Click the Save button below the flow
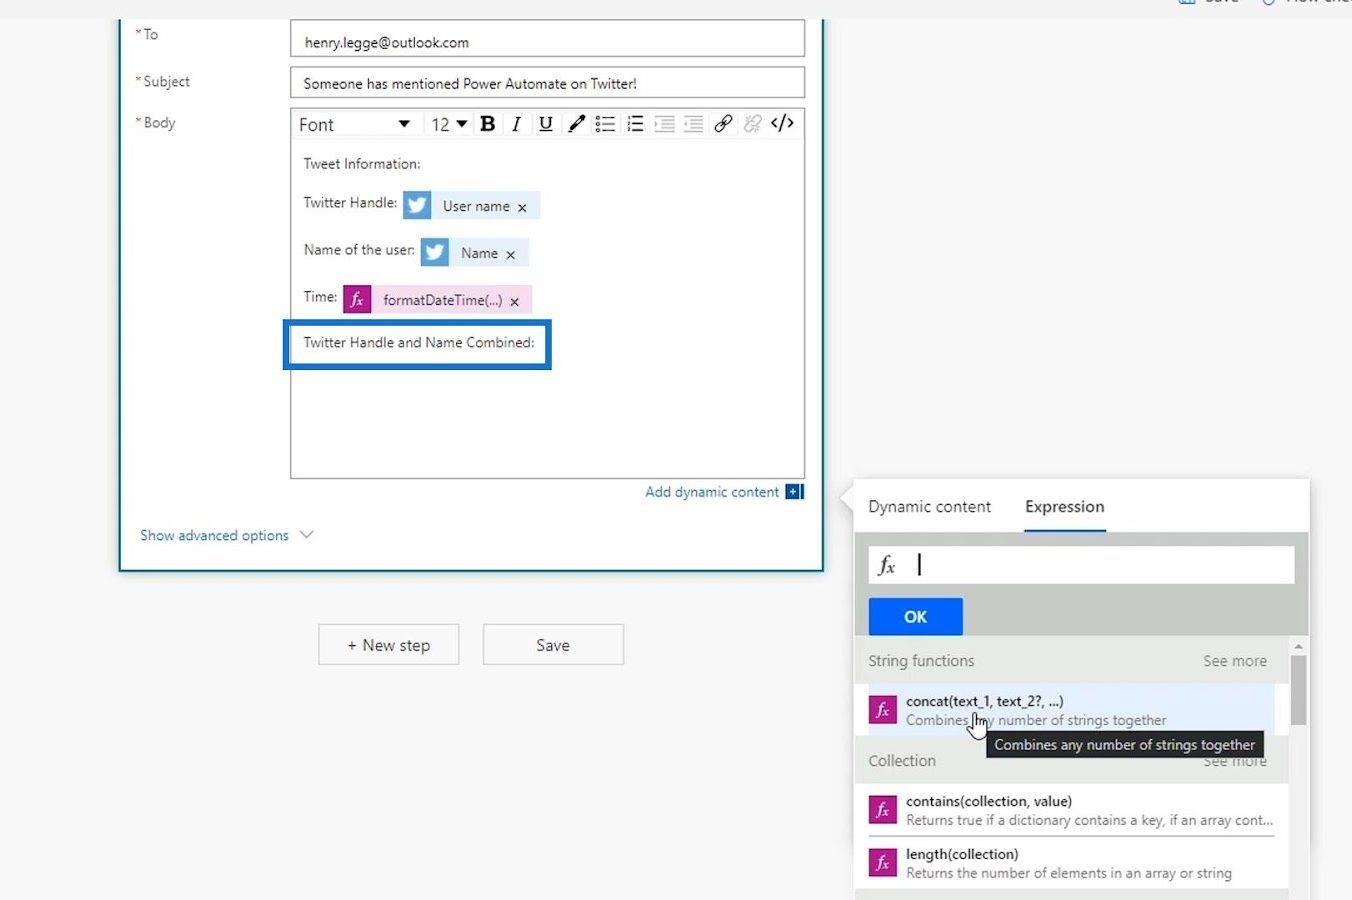 (553, 645)
